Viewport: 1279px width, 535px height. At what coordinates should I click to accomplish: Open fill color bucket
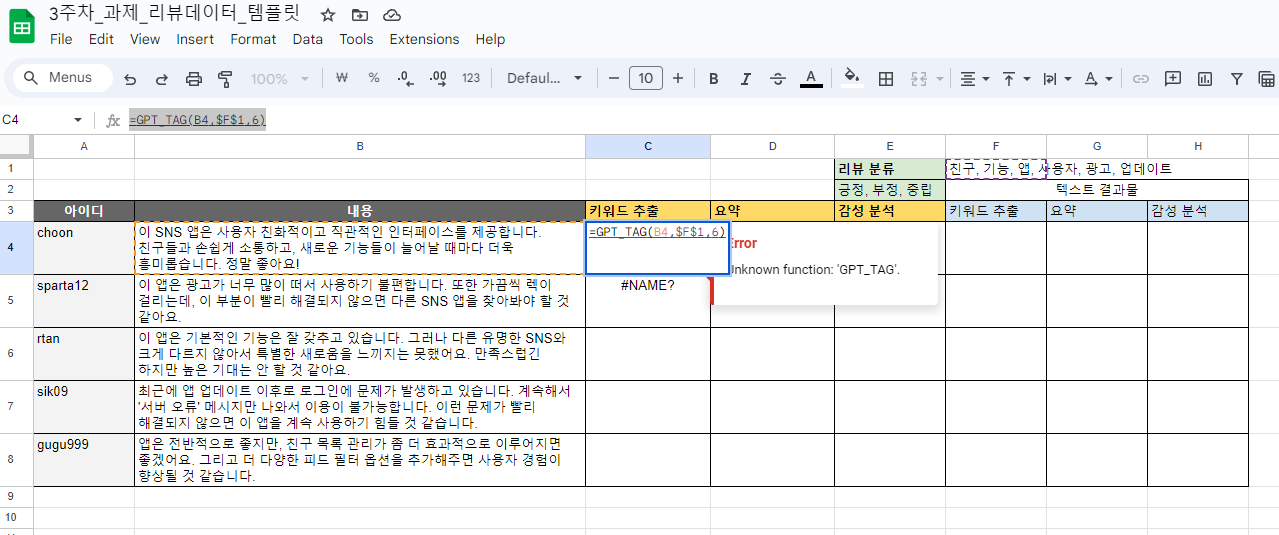(852, 78)
